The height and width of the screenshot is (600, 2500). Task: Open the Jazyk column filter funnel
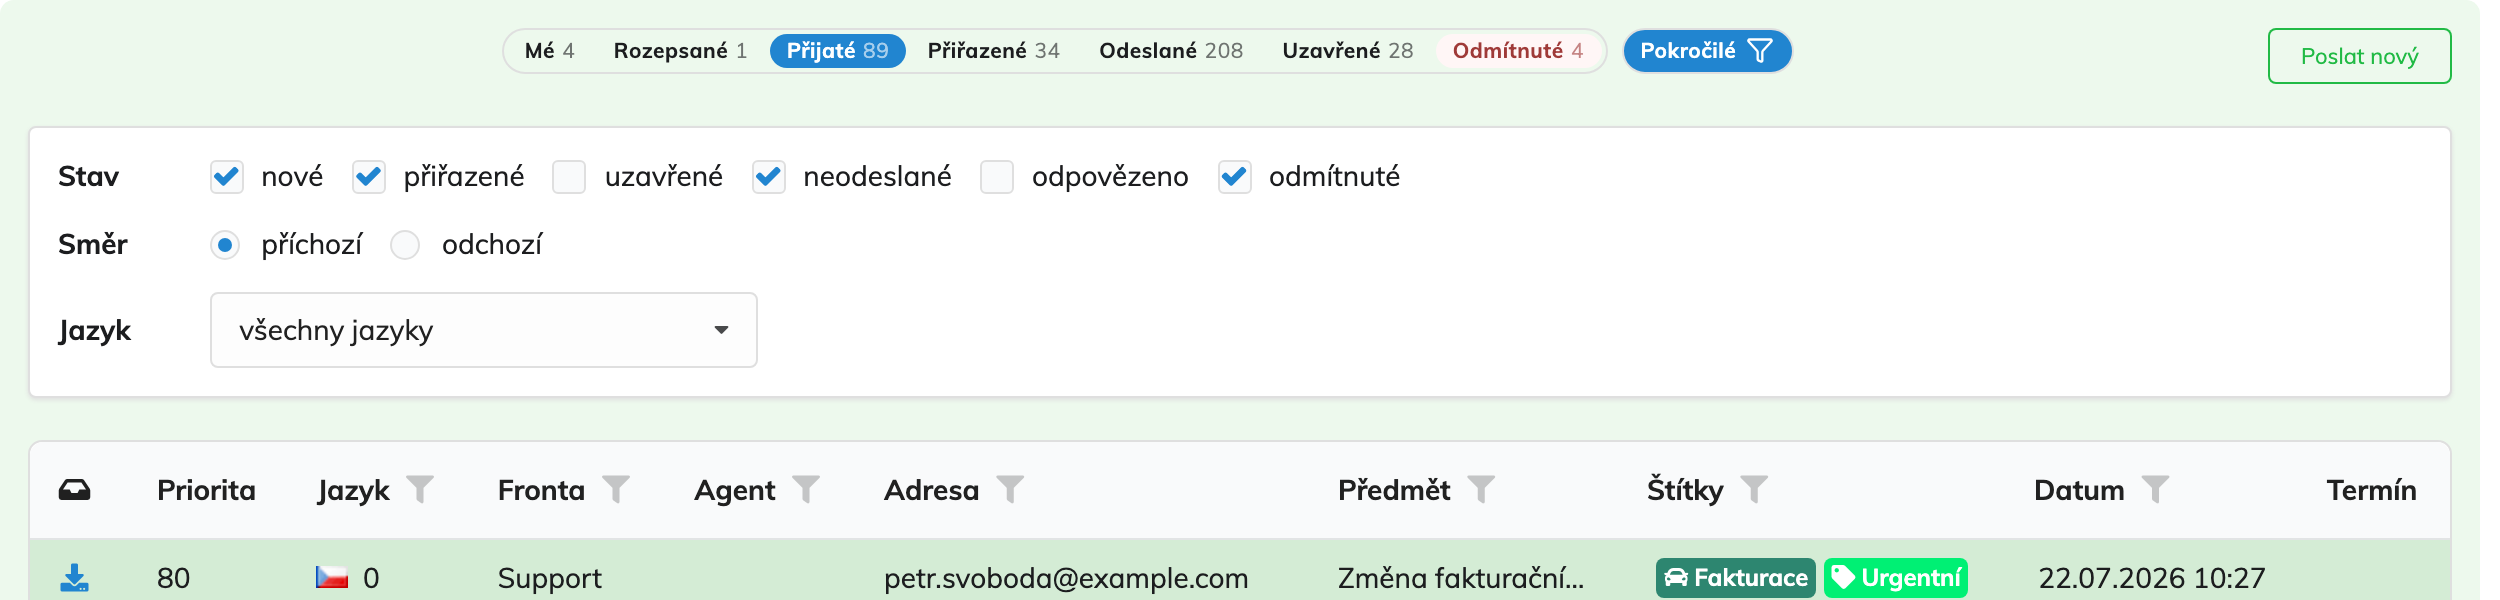click(x=420, y=489)
